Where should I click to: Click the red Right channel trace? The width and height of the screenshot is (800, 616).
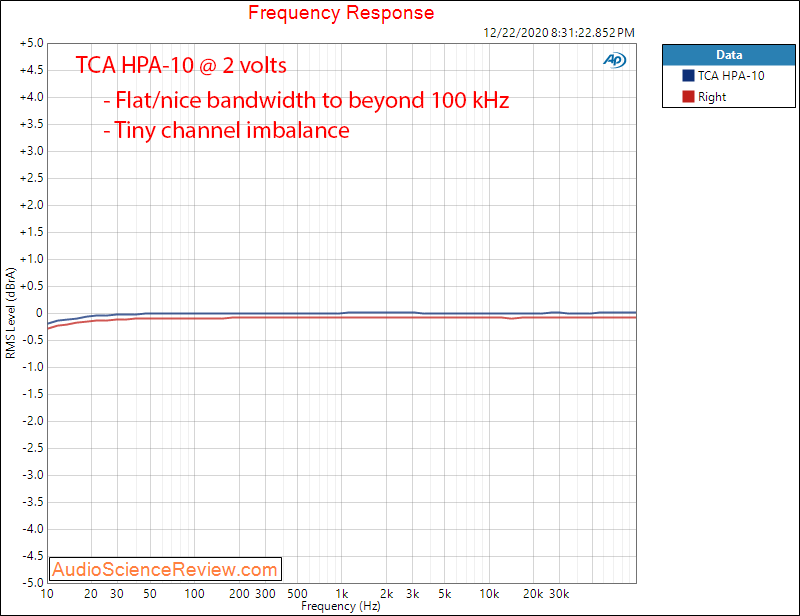click(x=342, y=317)
